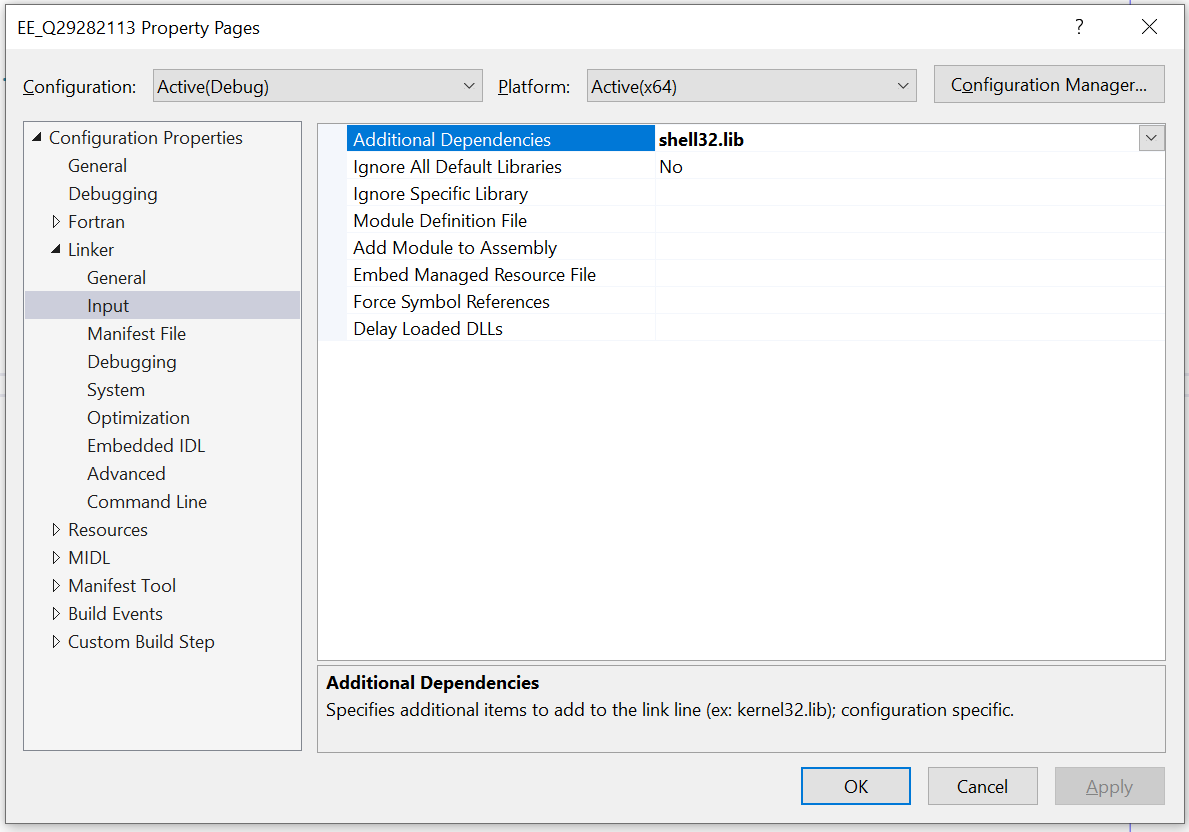Open the Embedded IDL page
Viewport: 1189px width, 832px height.
click(146, 446)
